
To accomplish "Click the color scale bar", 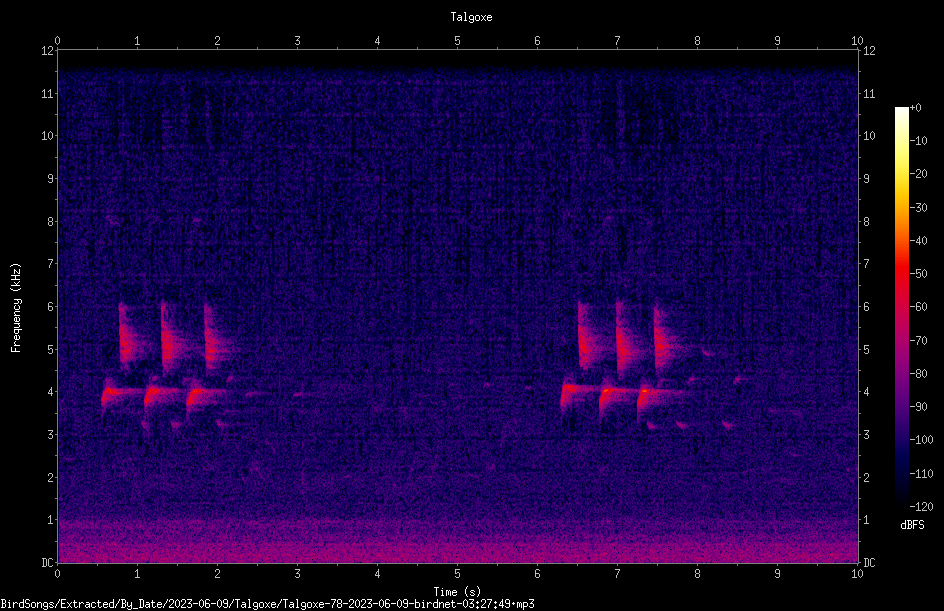I will coord(902,307).
